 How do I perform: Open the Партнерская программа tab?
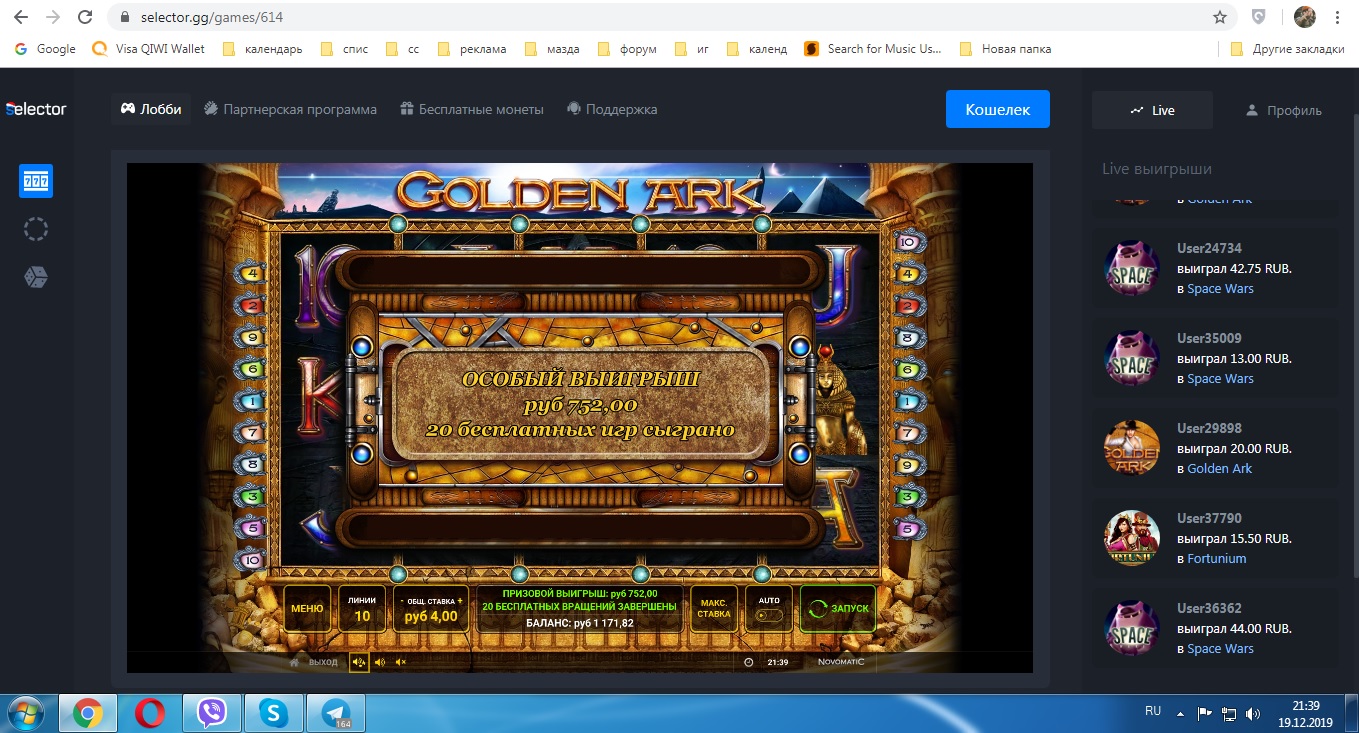click(x=290, y=109)
